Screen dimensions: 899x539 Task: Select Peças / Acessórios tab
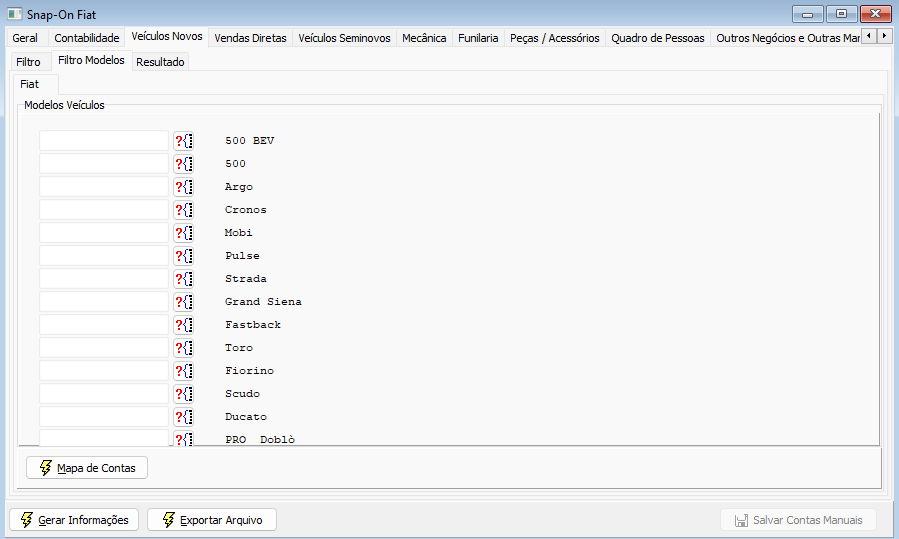(554, 38)
